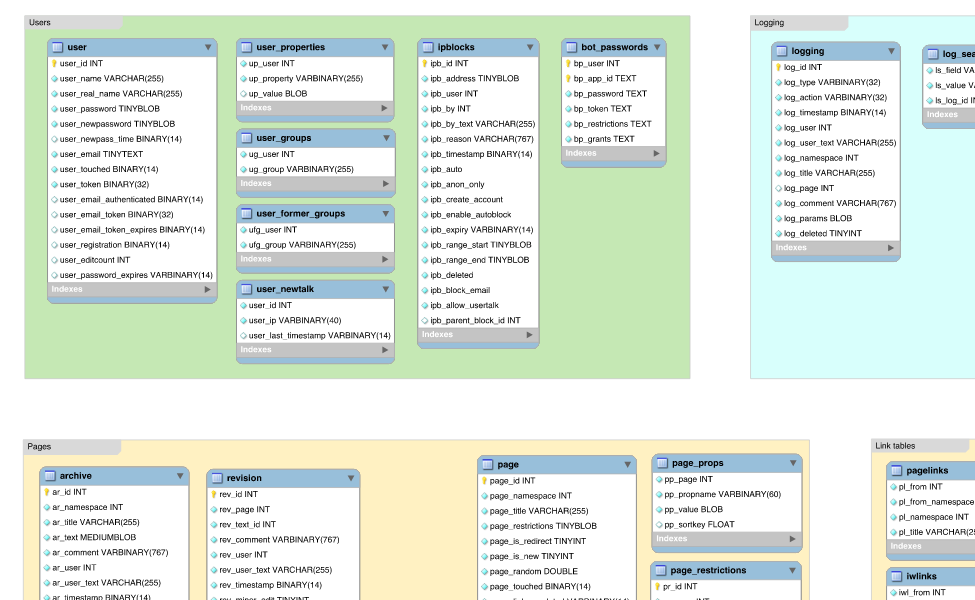
Task: Click the pagelinks table icon
Action: pos(897,471)
